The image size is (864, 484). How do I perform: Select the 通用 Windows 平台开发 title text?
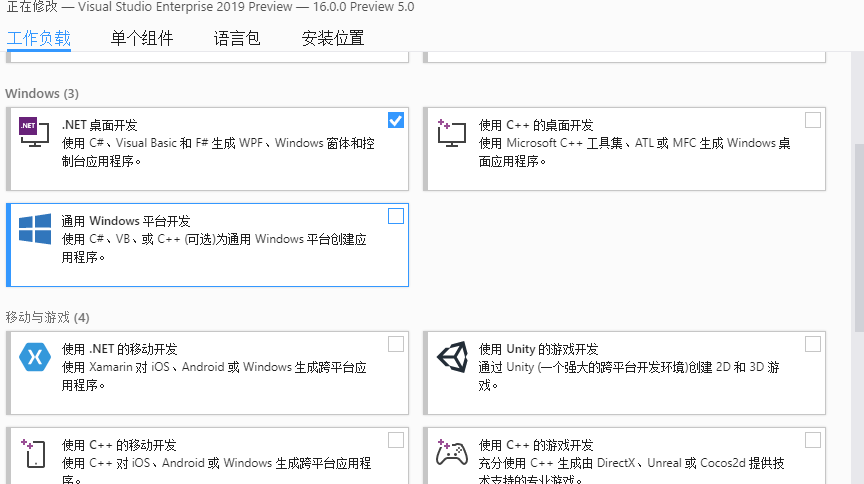[x=126, y=221]
